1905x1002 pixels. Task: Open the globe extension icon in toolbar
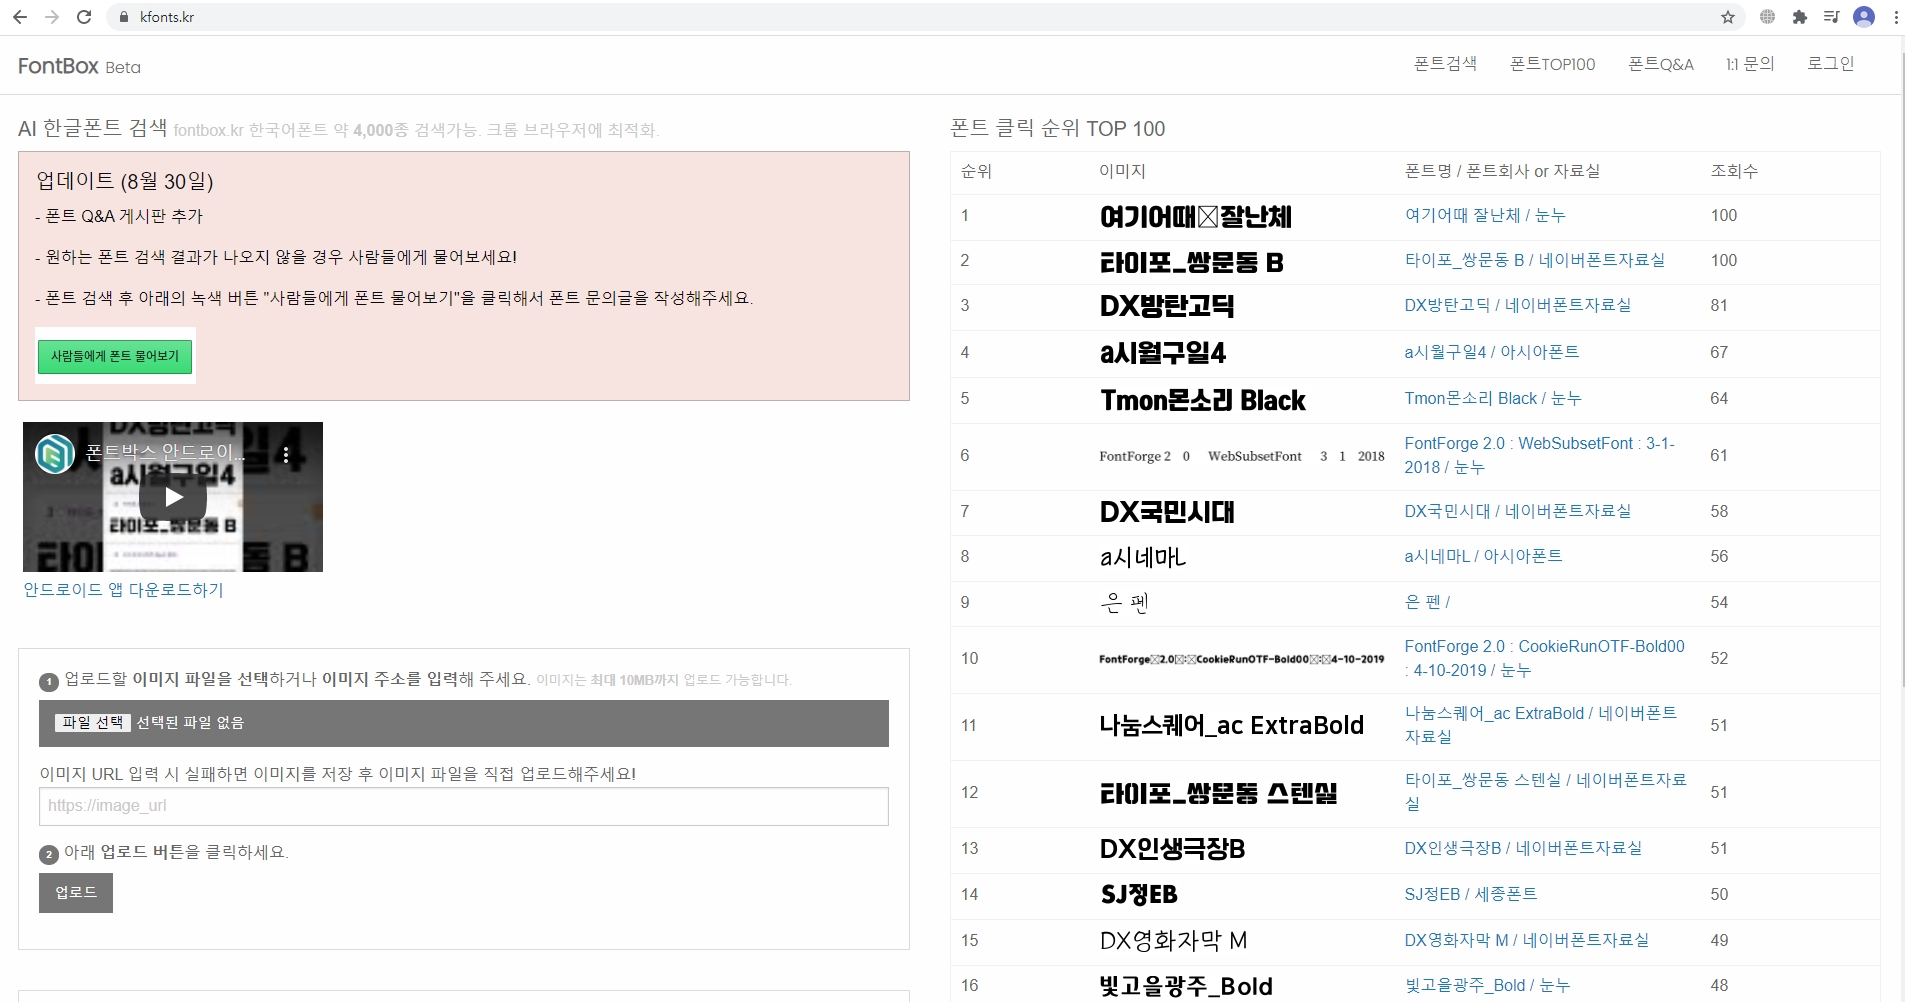pos(1768,17)
